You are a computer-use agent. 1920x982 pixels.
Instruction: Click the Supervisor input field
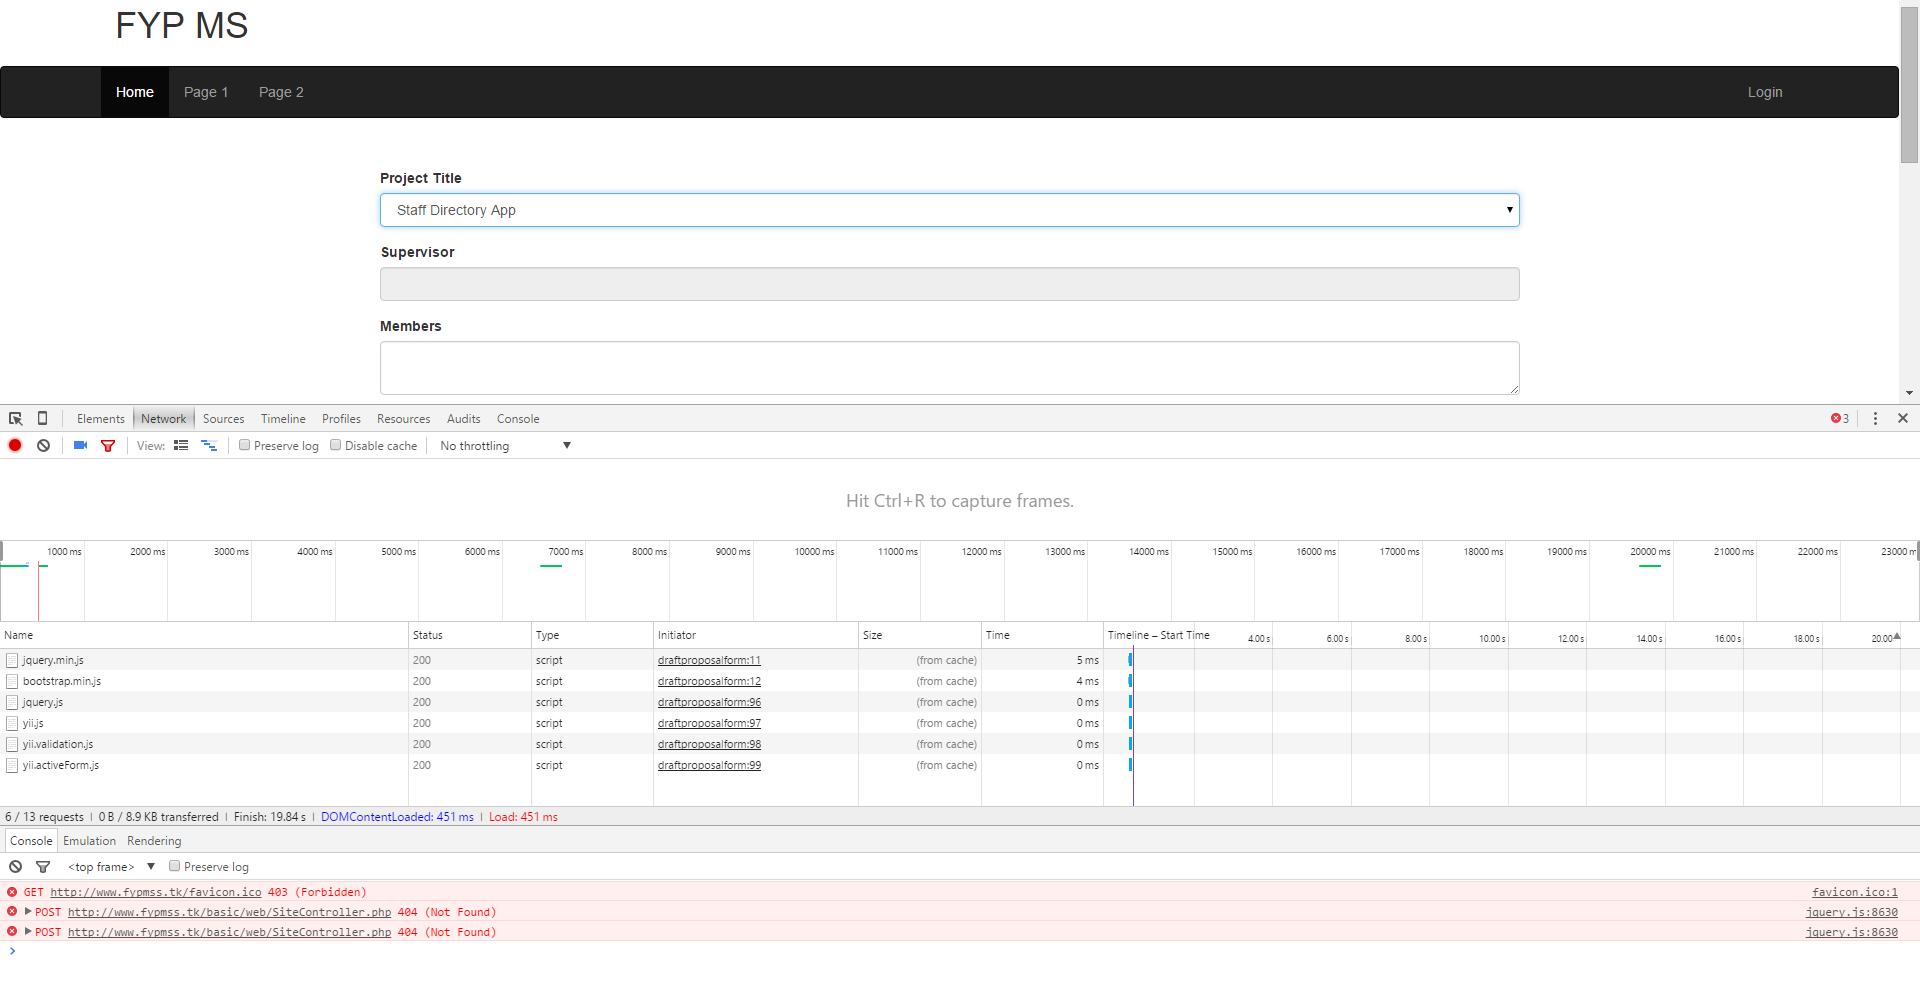tap(949, 284)
